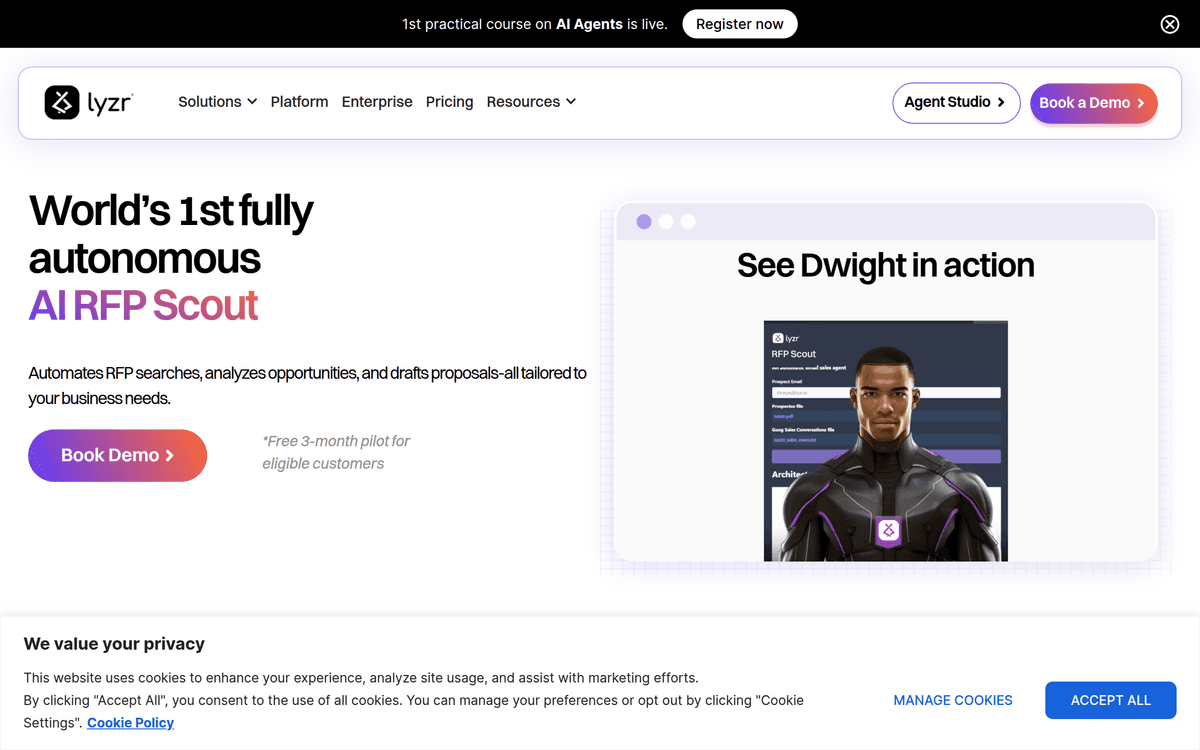1200x750 pixels.
Task: Click the arrow chevron on the Agent Studio button
Action: [x=1001, y=103]
